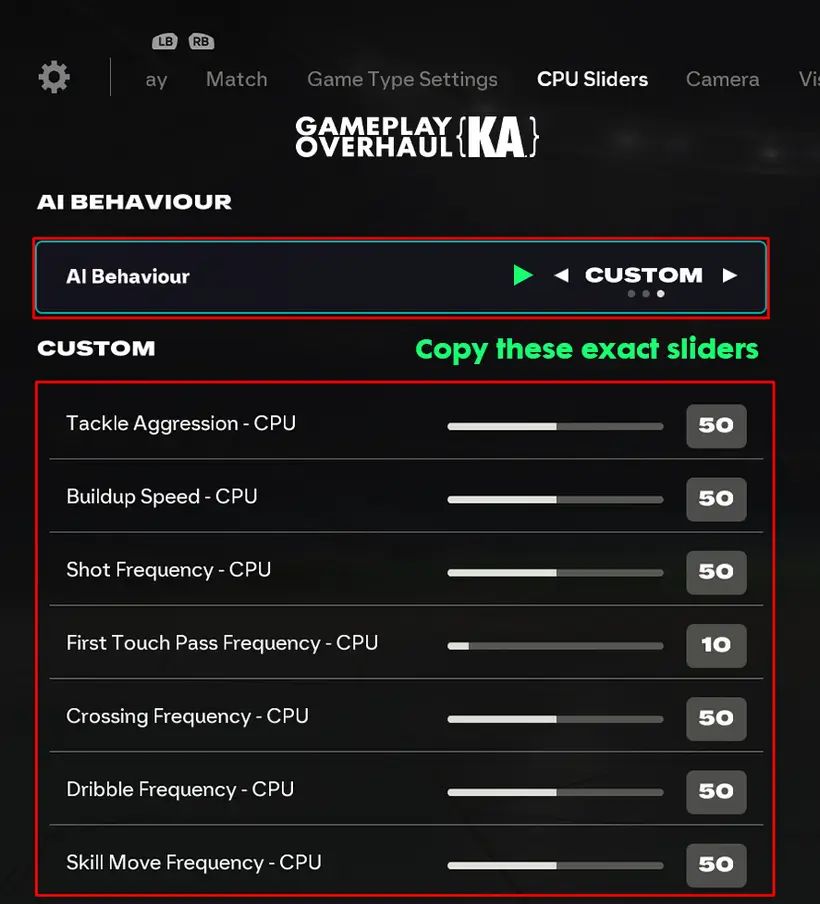Select the Camera tab
The height and width of the screenshot is (904, 820).
(722, 79)
